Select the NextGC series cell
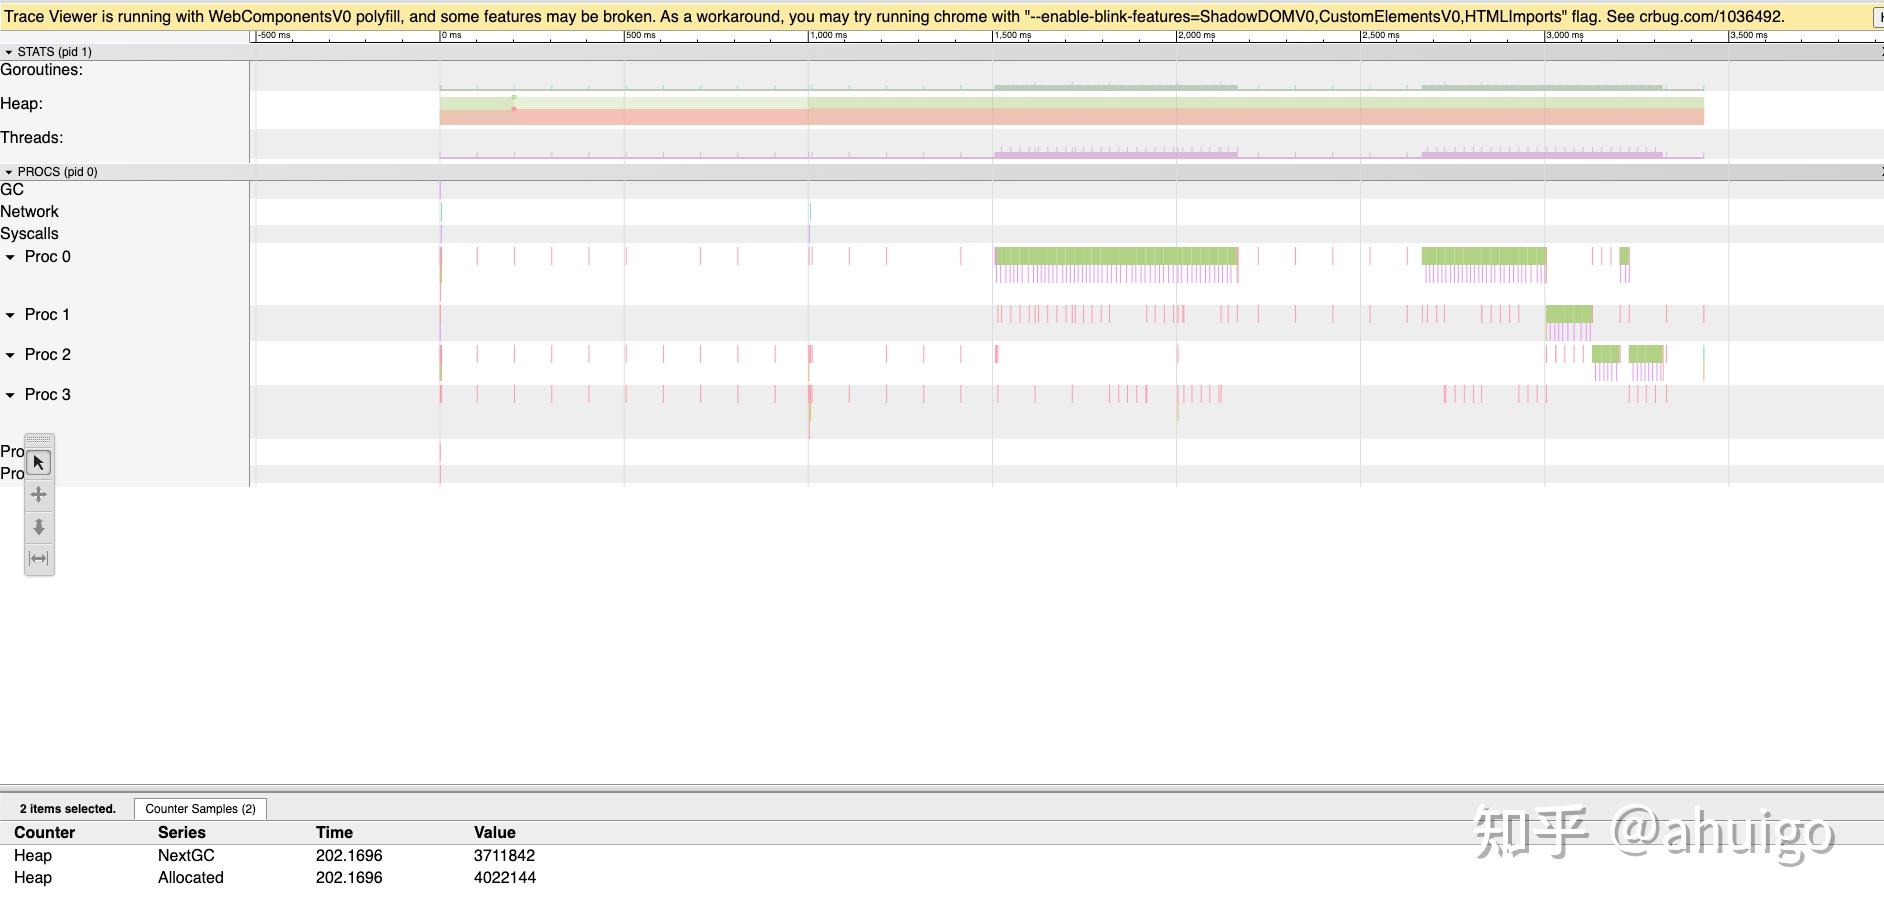The width and height of the screenshot is (1884, 918). (x=186, y=856)
